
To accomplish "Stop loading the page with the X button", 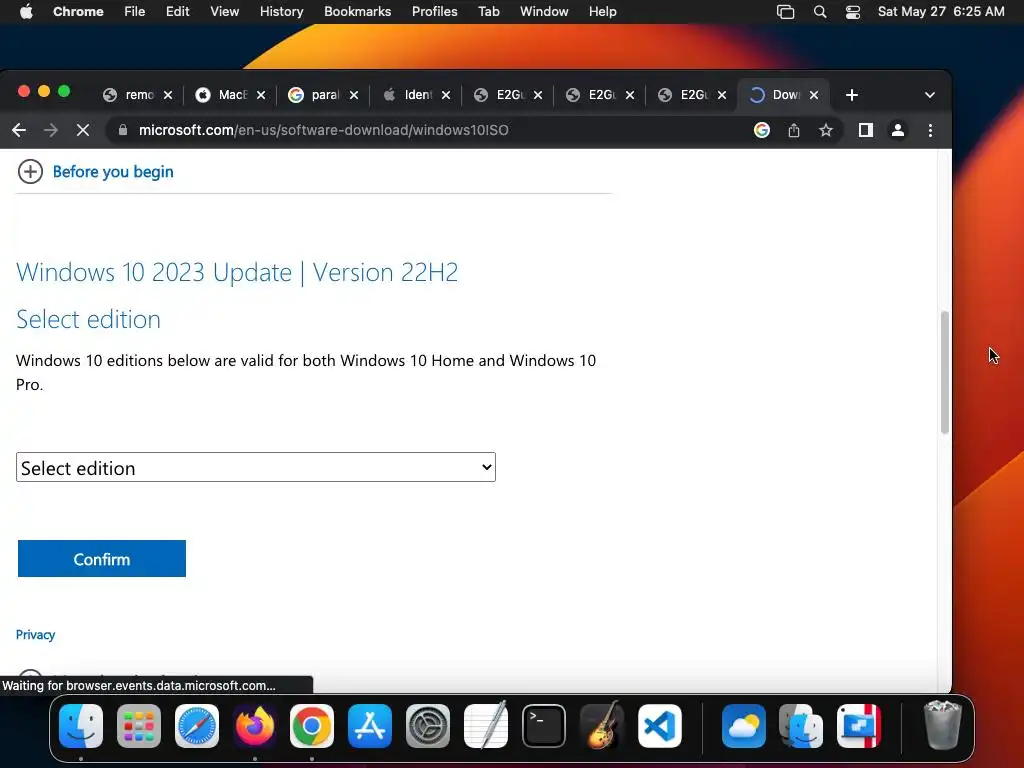I will pyautogui.click(x=83, y=130).
